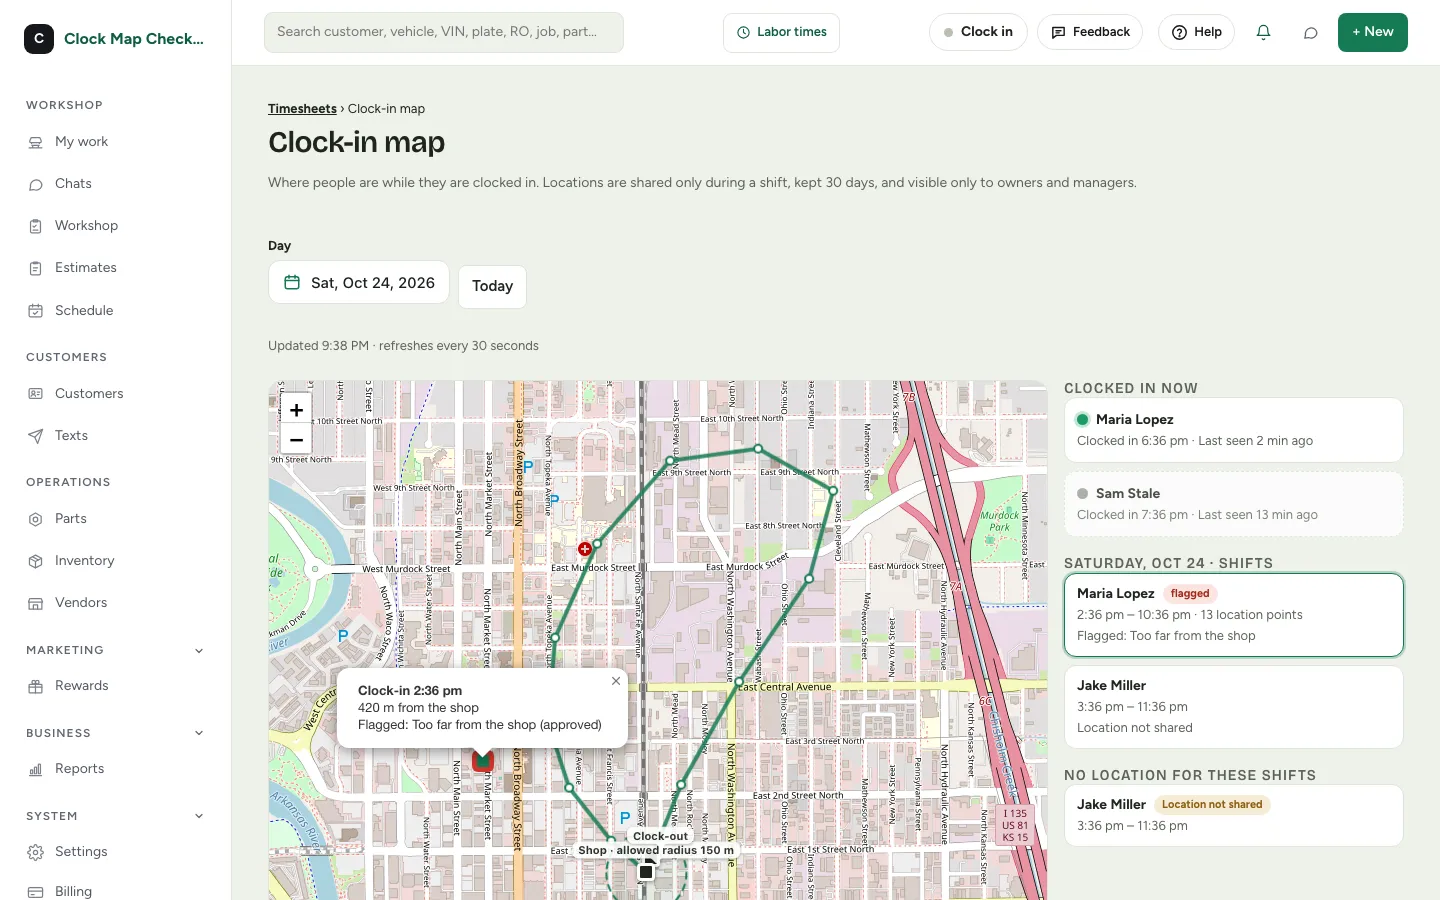Open Vendors page
Viewport: 1440px width, 900px height.
116,603
